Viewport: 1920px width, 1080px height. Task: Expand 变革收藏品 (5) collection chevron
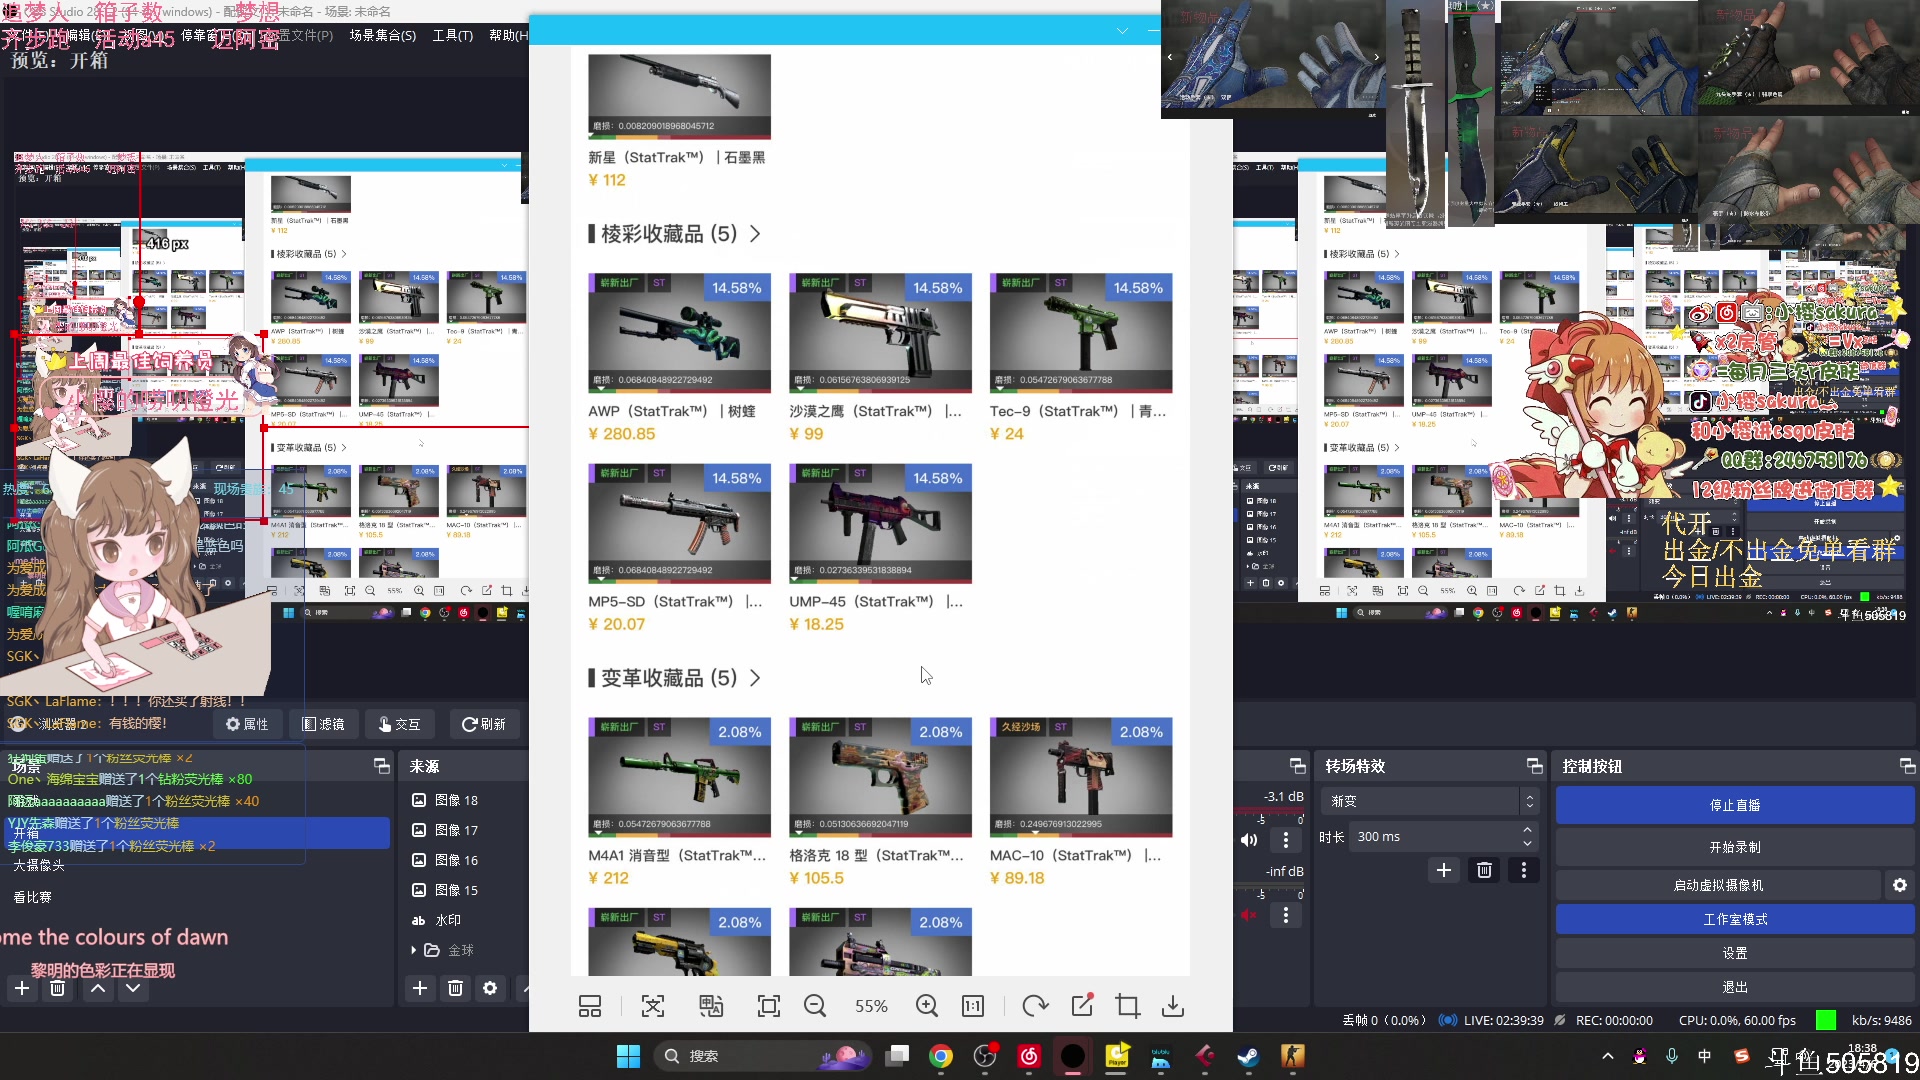pyautogui.click(x=755, y=678)
